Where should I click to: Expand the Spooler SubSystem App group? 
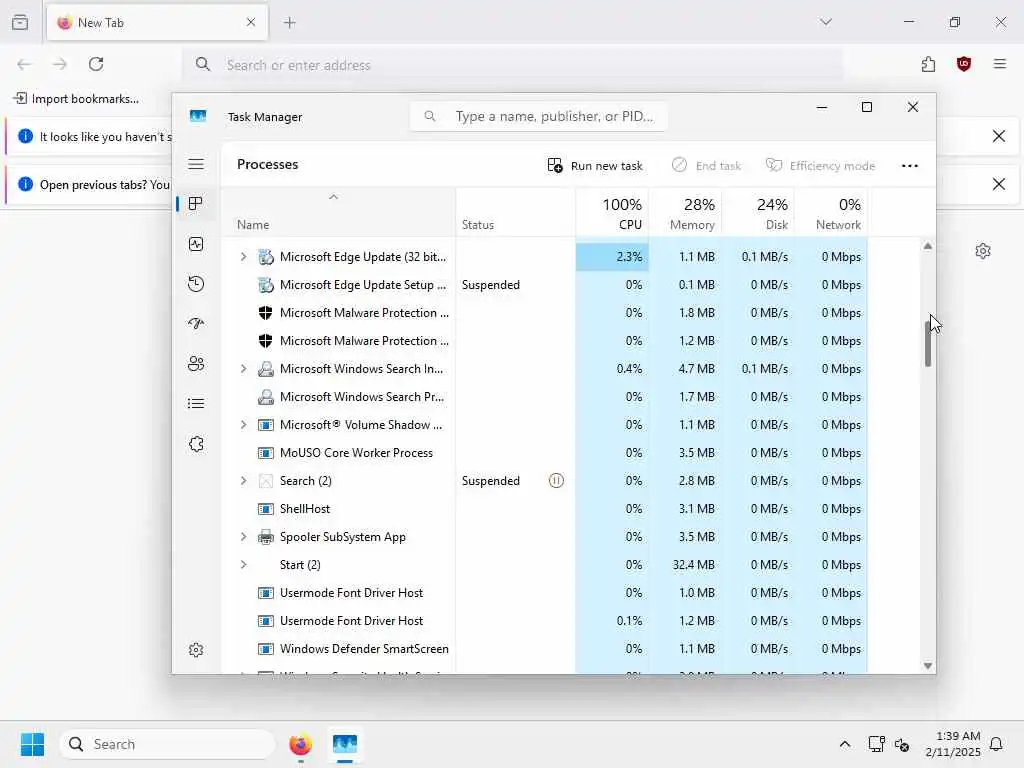click(x=243, y=537)
